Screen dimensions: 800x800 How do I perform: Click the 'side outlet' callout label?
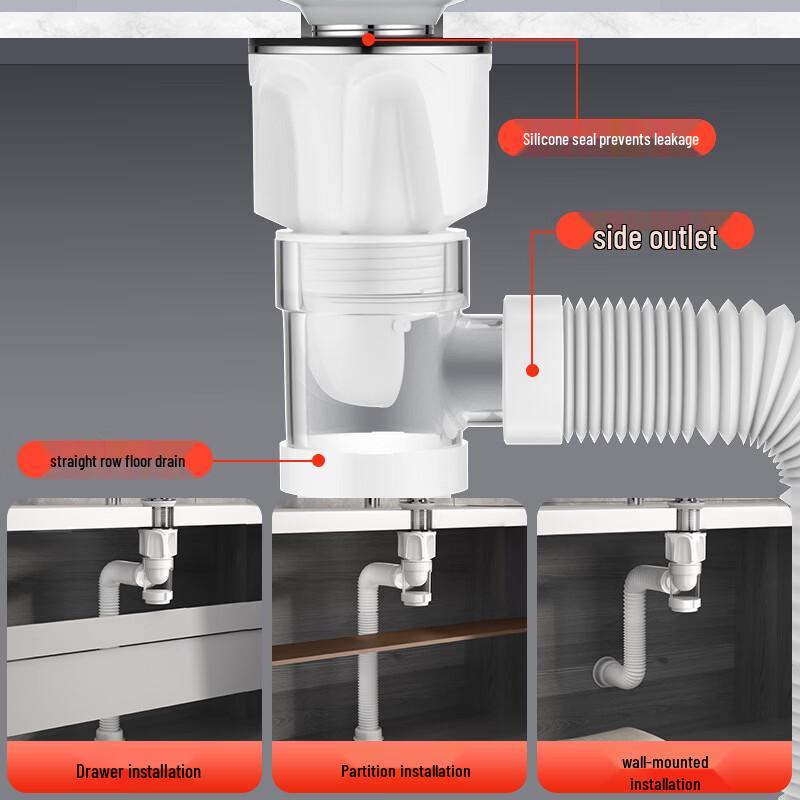[x=655, y=237]
